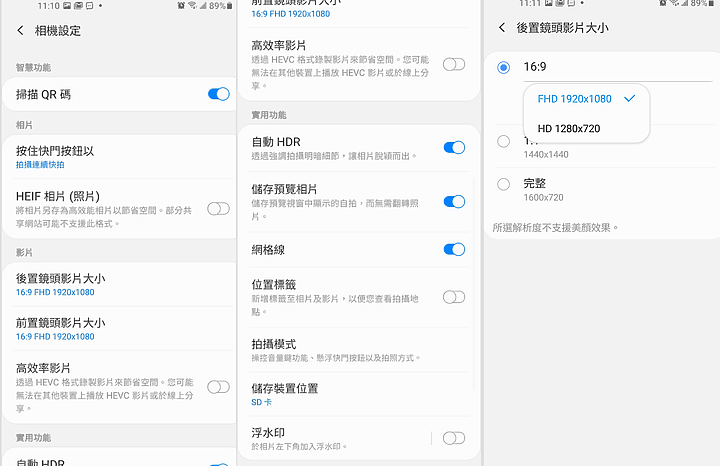Open 按住快門按鈕以 setting
720x466 pixels.
tap(118, 157)
